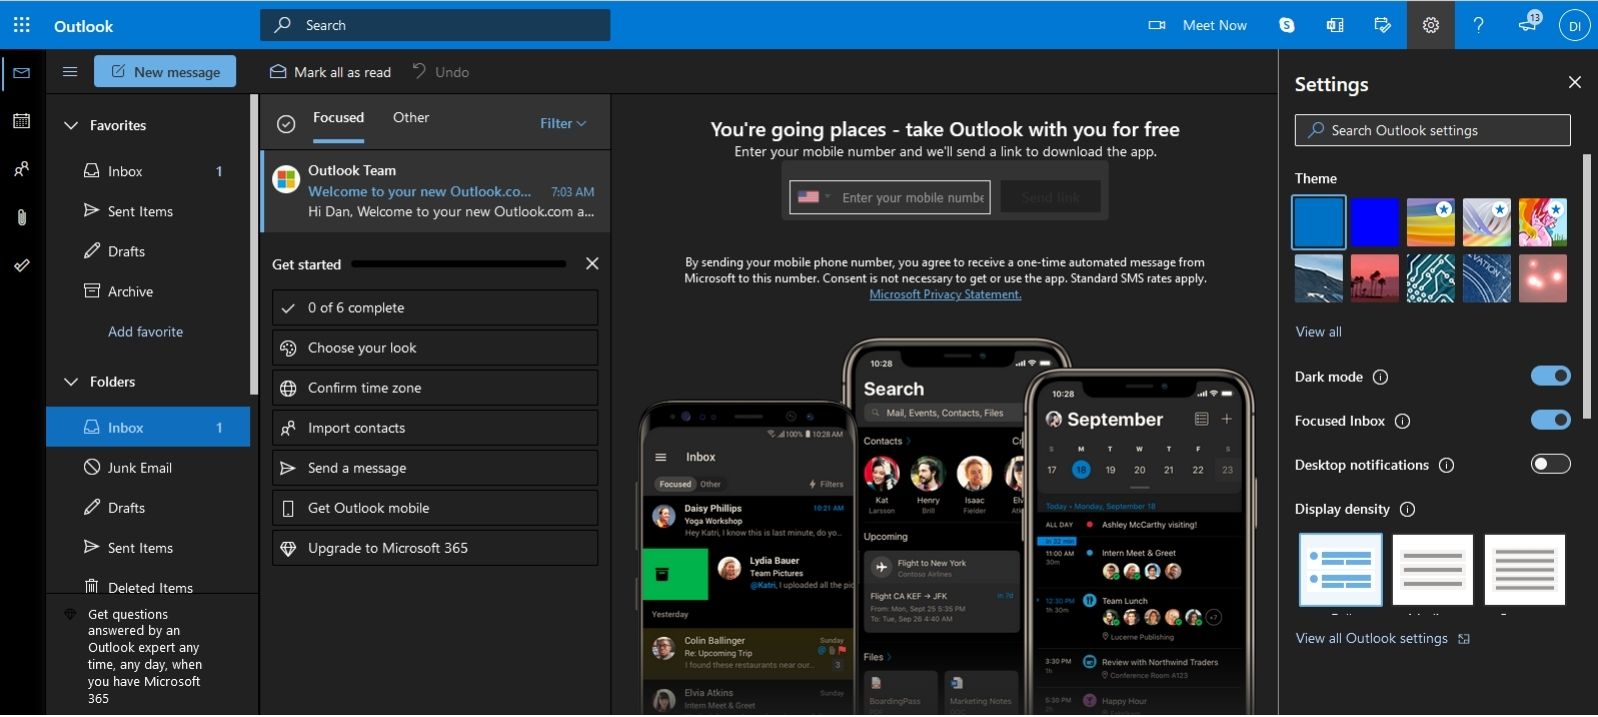The height and width of the screenshot is (717, 1598).
Task: Open the Files attachment paperclip icon
Action: [x=22, y=217]
